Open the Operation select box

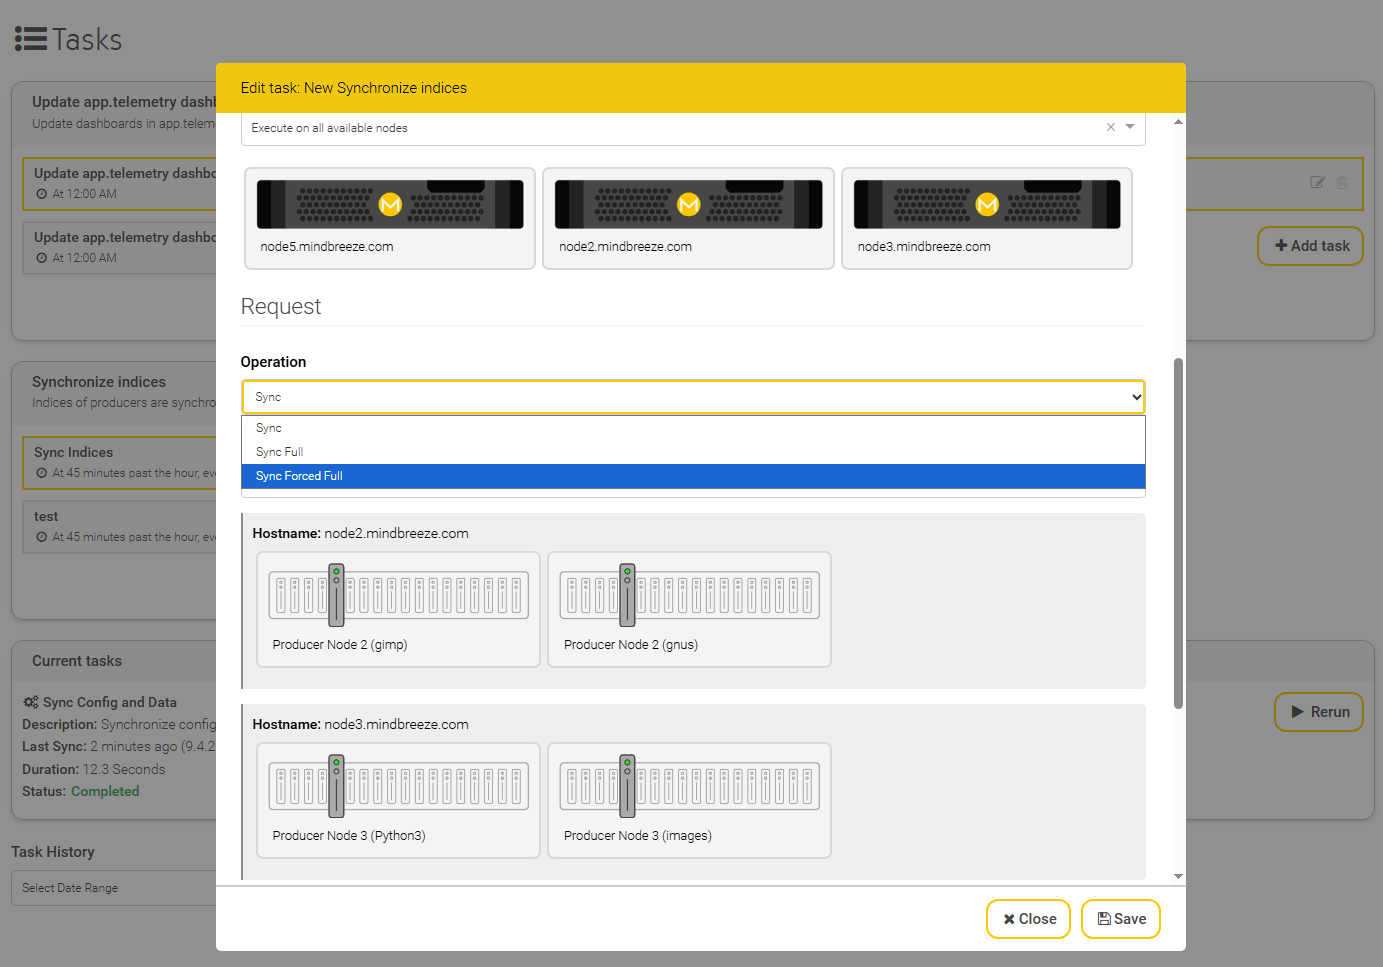point(693,397)
